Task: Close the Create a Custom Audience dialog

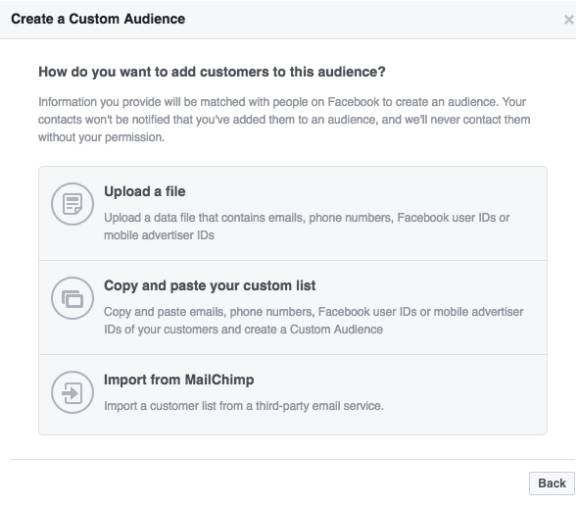Action: point(569,20)
